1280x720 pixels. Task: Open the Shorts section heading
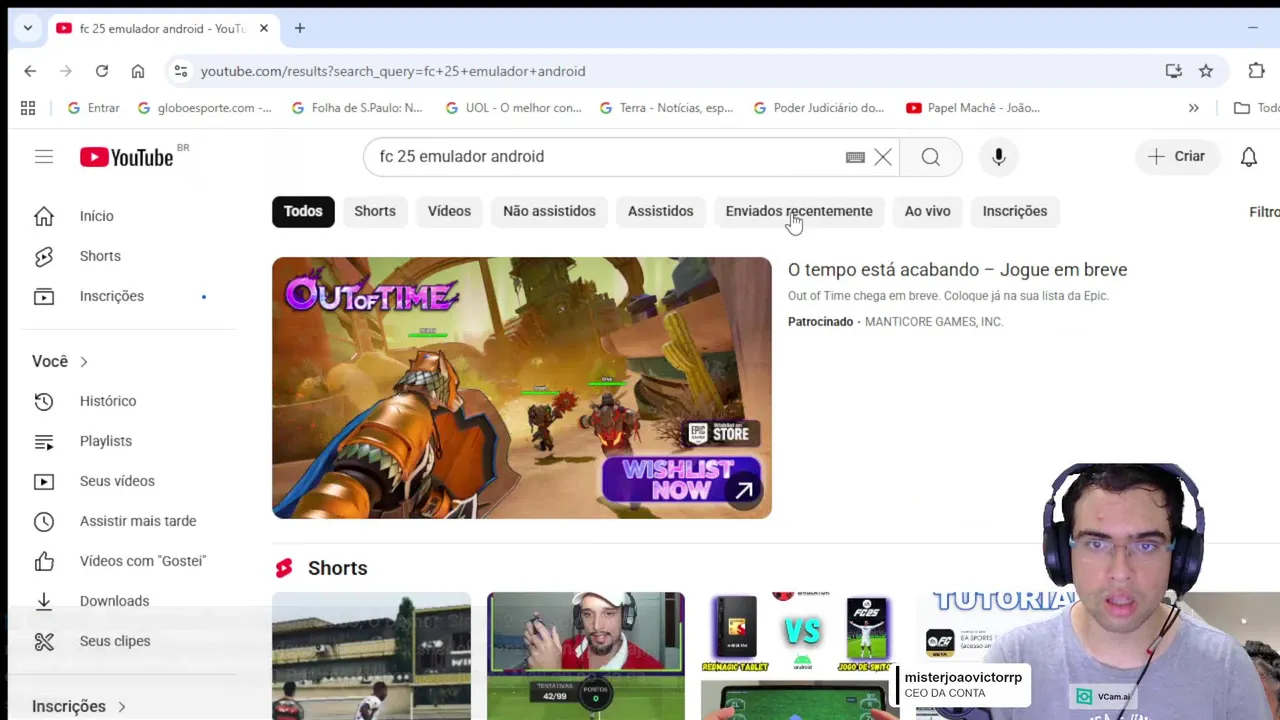coord(337,568)
